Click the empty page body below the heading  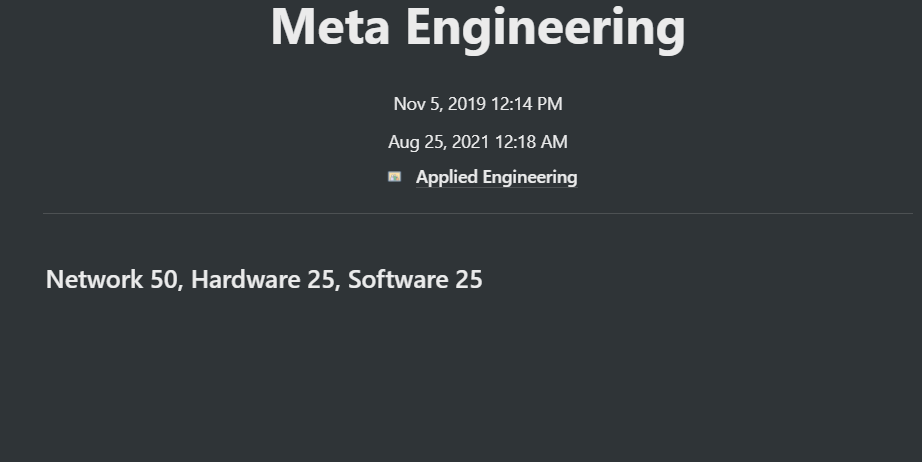point(477,380)
